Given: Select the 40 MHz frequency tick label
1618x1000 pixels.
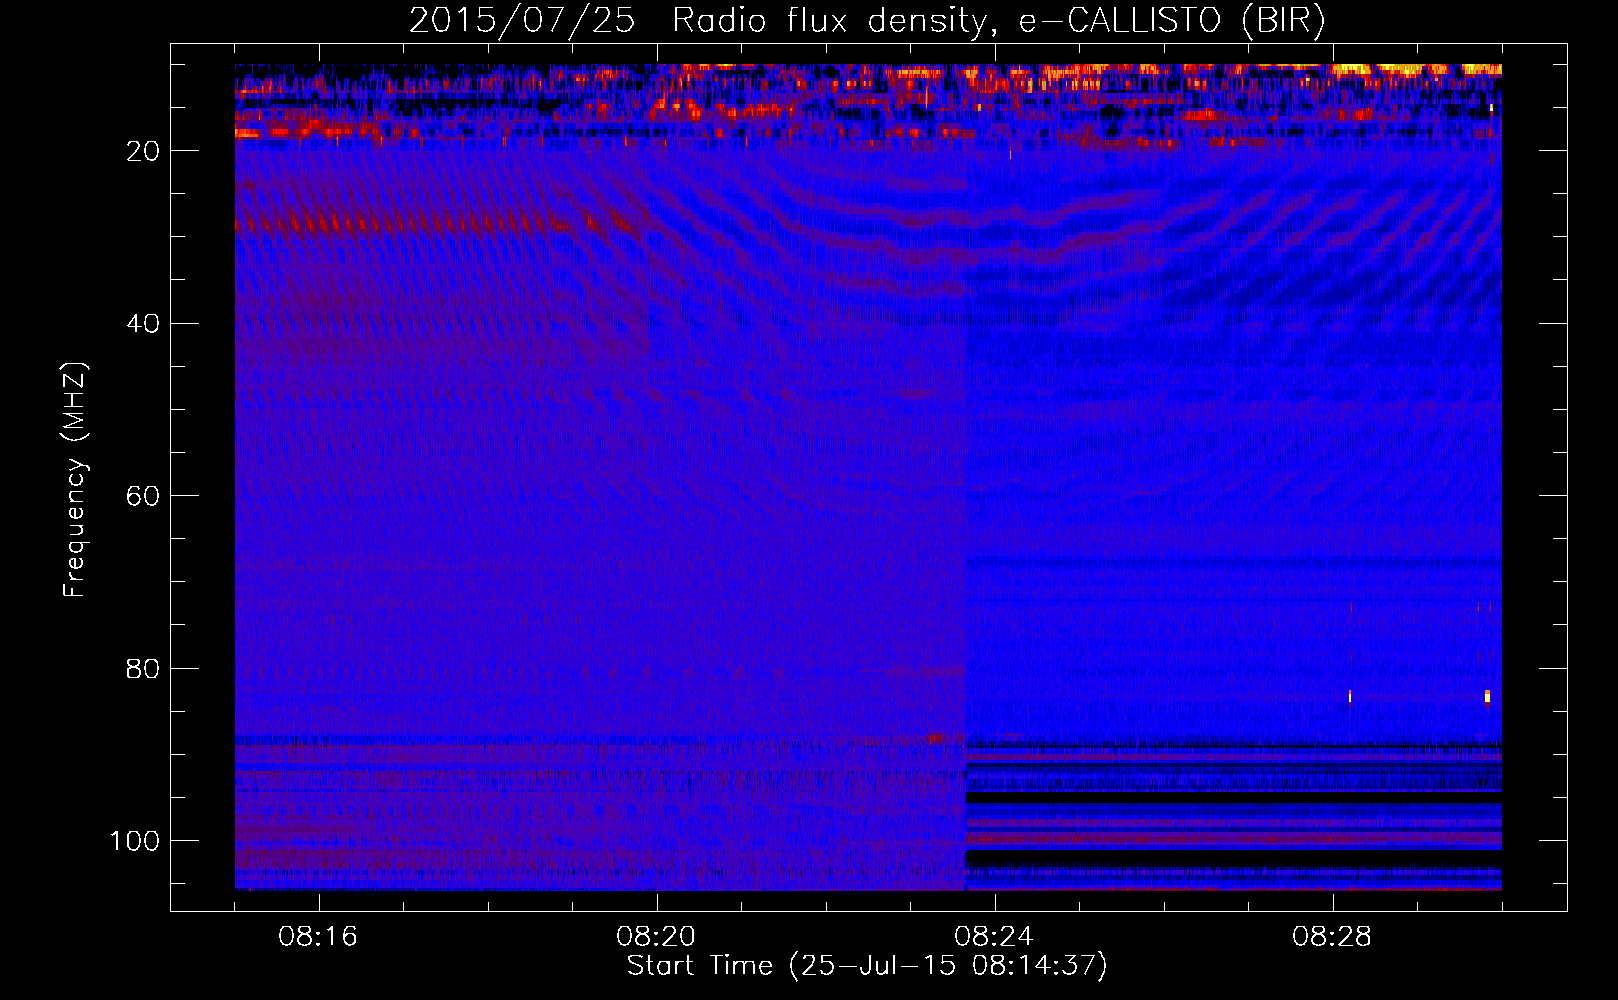Looking at the screenshot, I should [143, 324].
